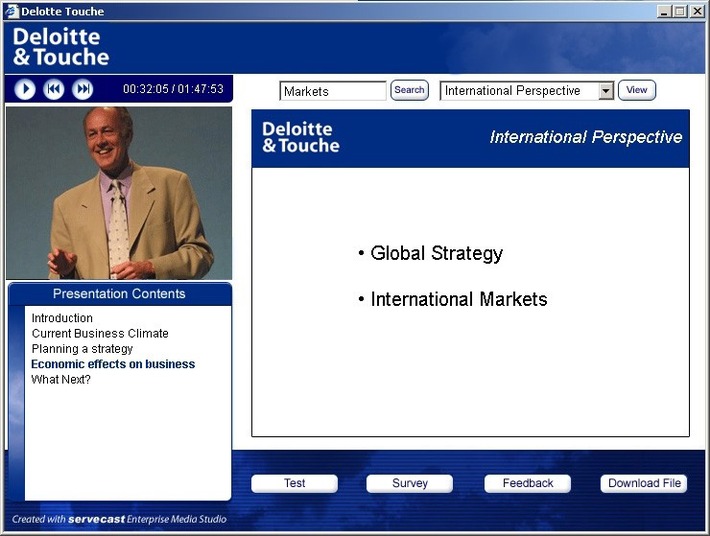
Task: Open the International Perspective dropdown arrow
Action: pyautogui.click(x=605, y=91)
